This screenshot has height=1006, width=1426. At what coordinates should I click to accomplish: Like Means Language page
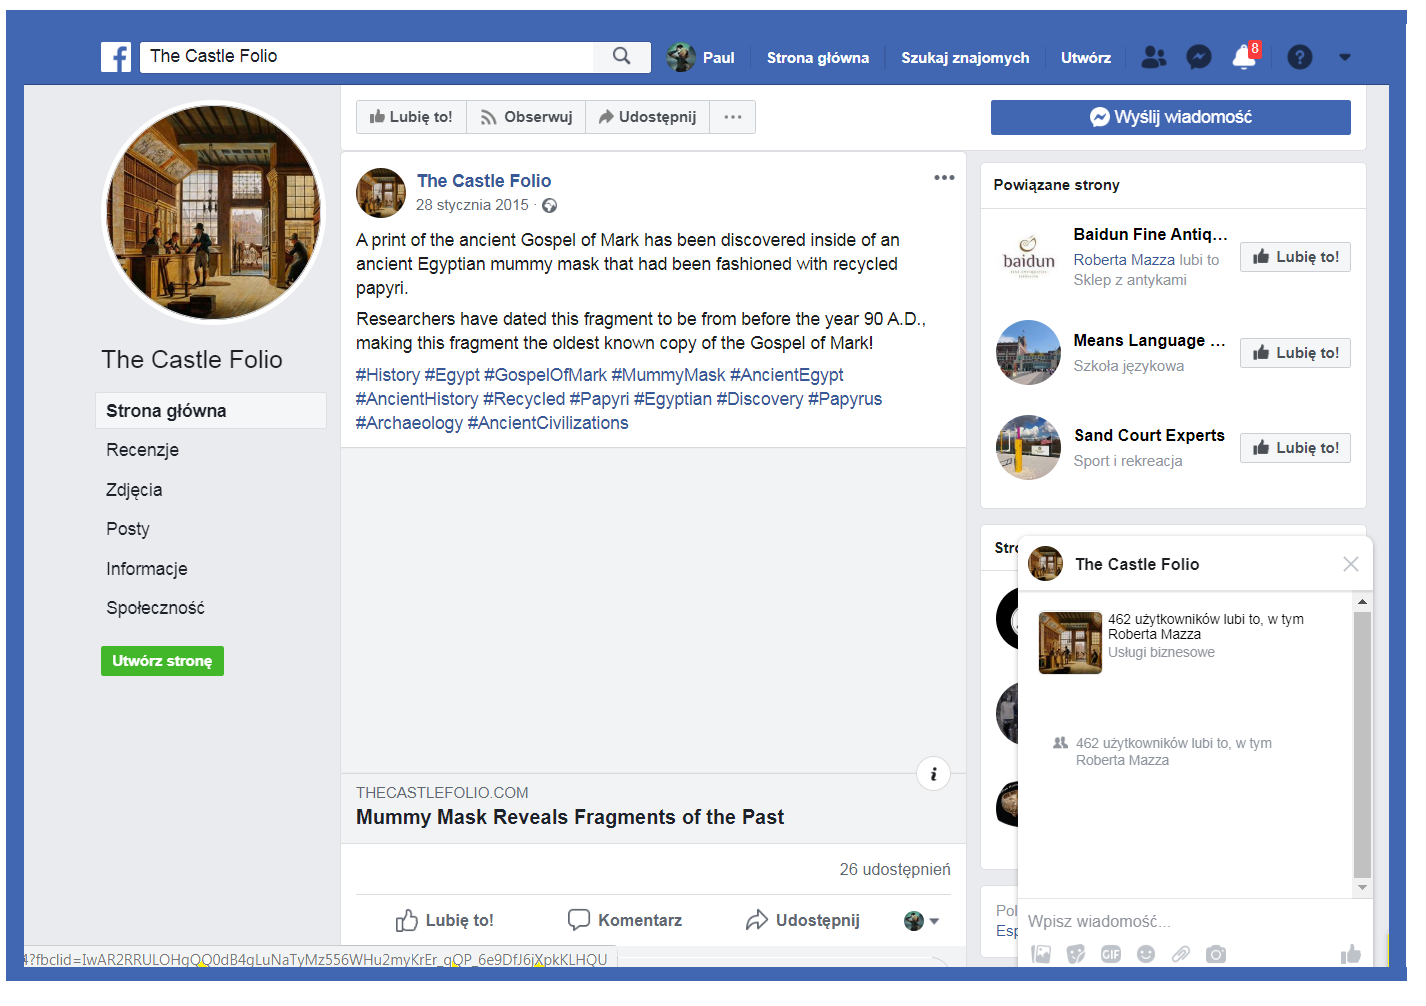[x=1295, y=353]
